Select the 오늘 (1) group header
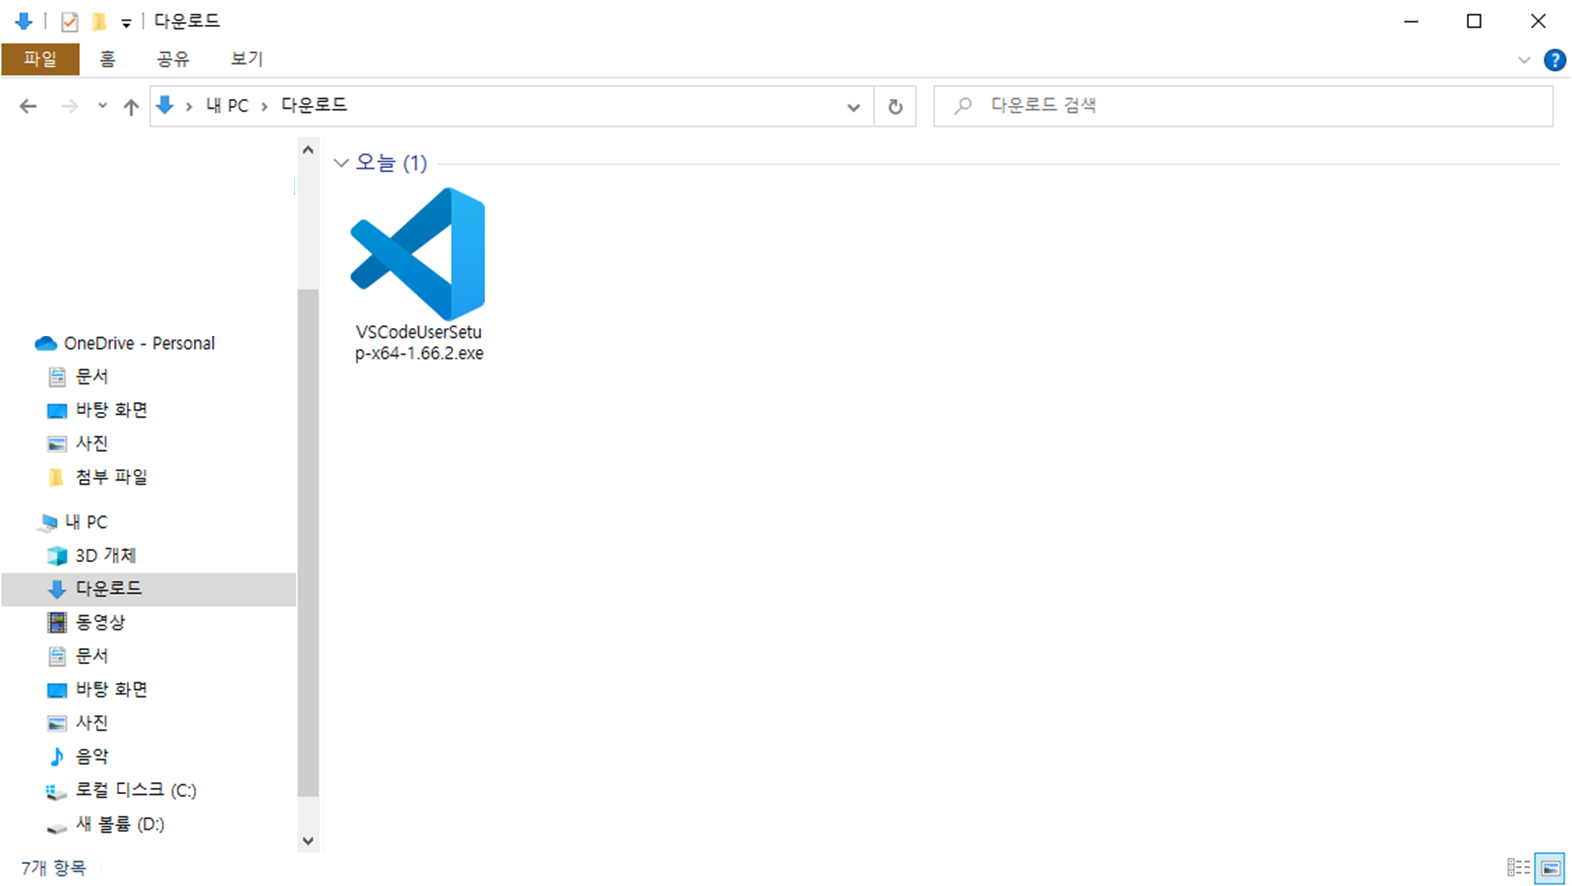 pos(391,162)
